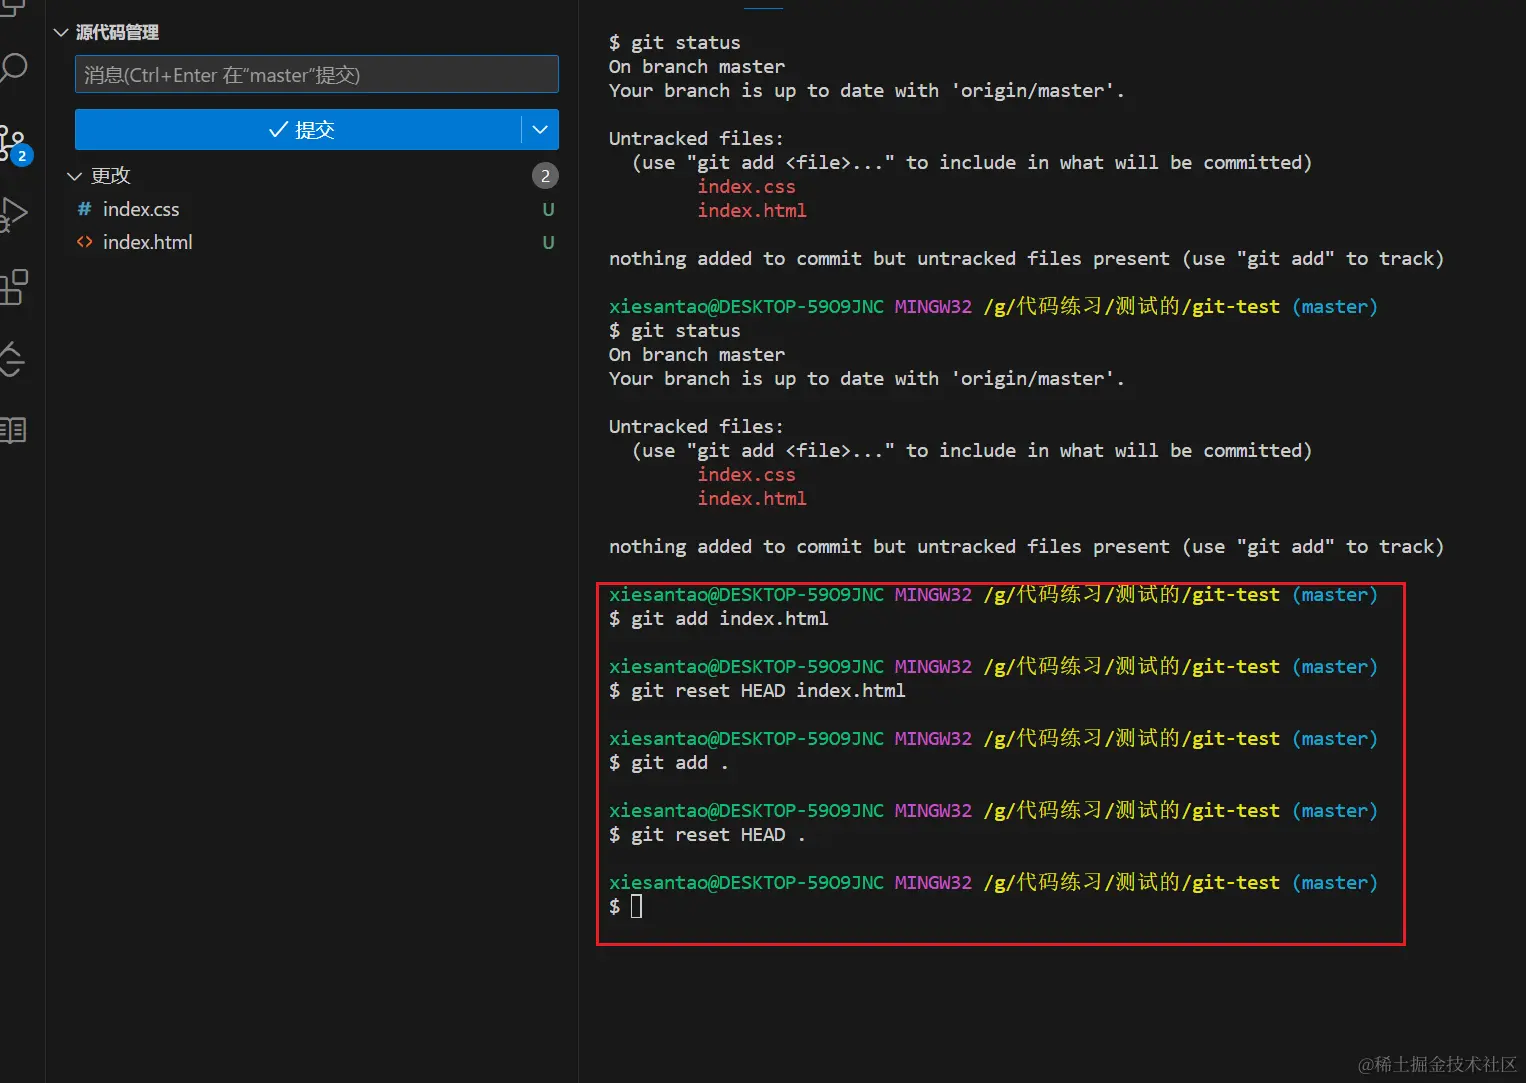Click the activity bar icon below Extensions

tap(13, 360)
